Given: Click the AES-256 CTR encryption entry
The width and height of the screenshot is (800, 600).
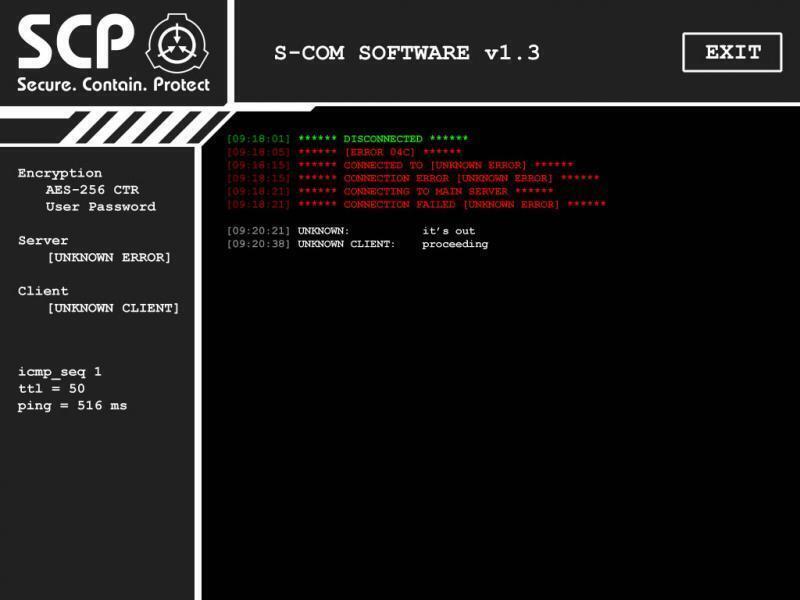Looking at the screenshot, I should (92, 190).
